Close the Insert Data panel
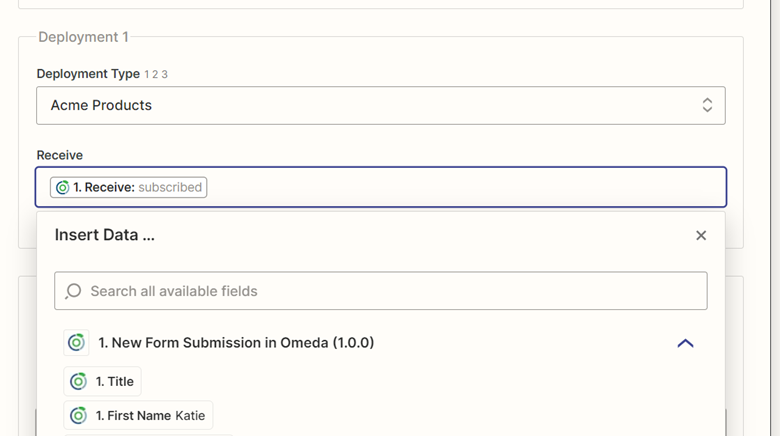The width and height of the screenshot is (780, 436). click(x=701, y=235)
